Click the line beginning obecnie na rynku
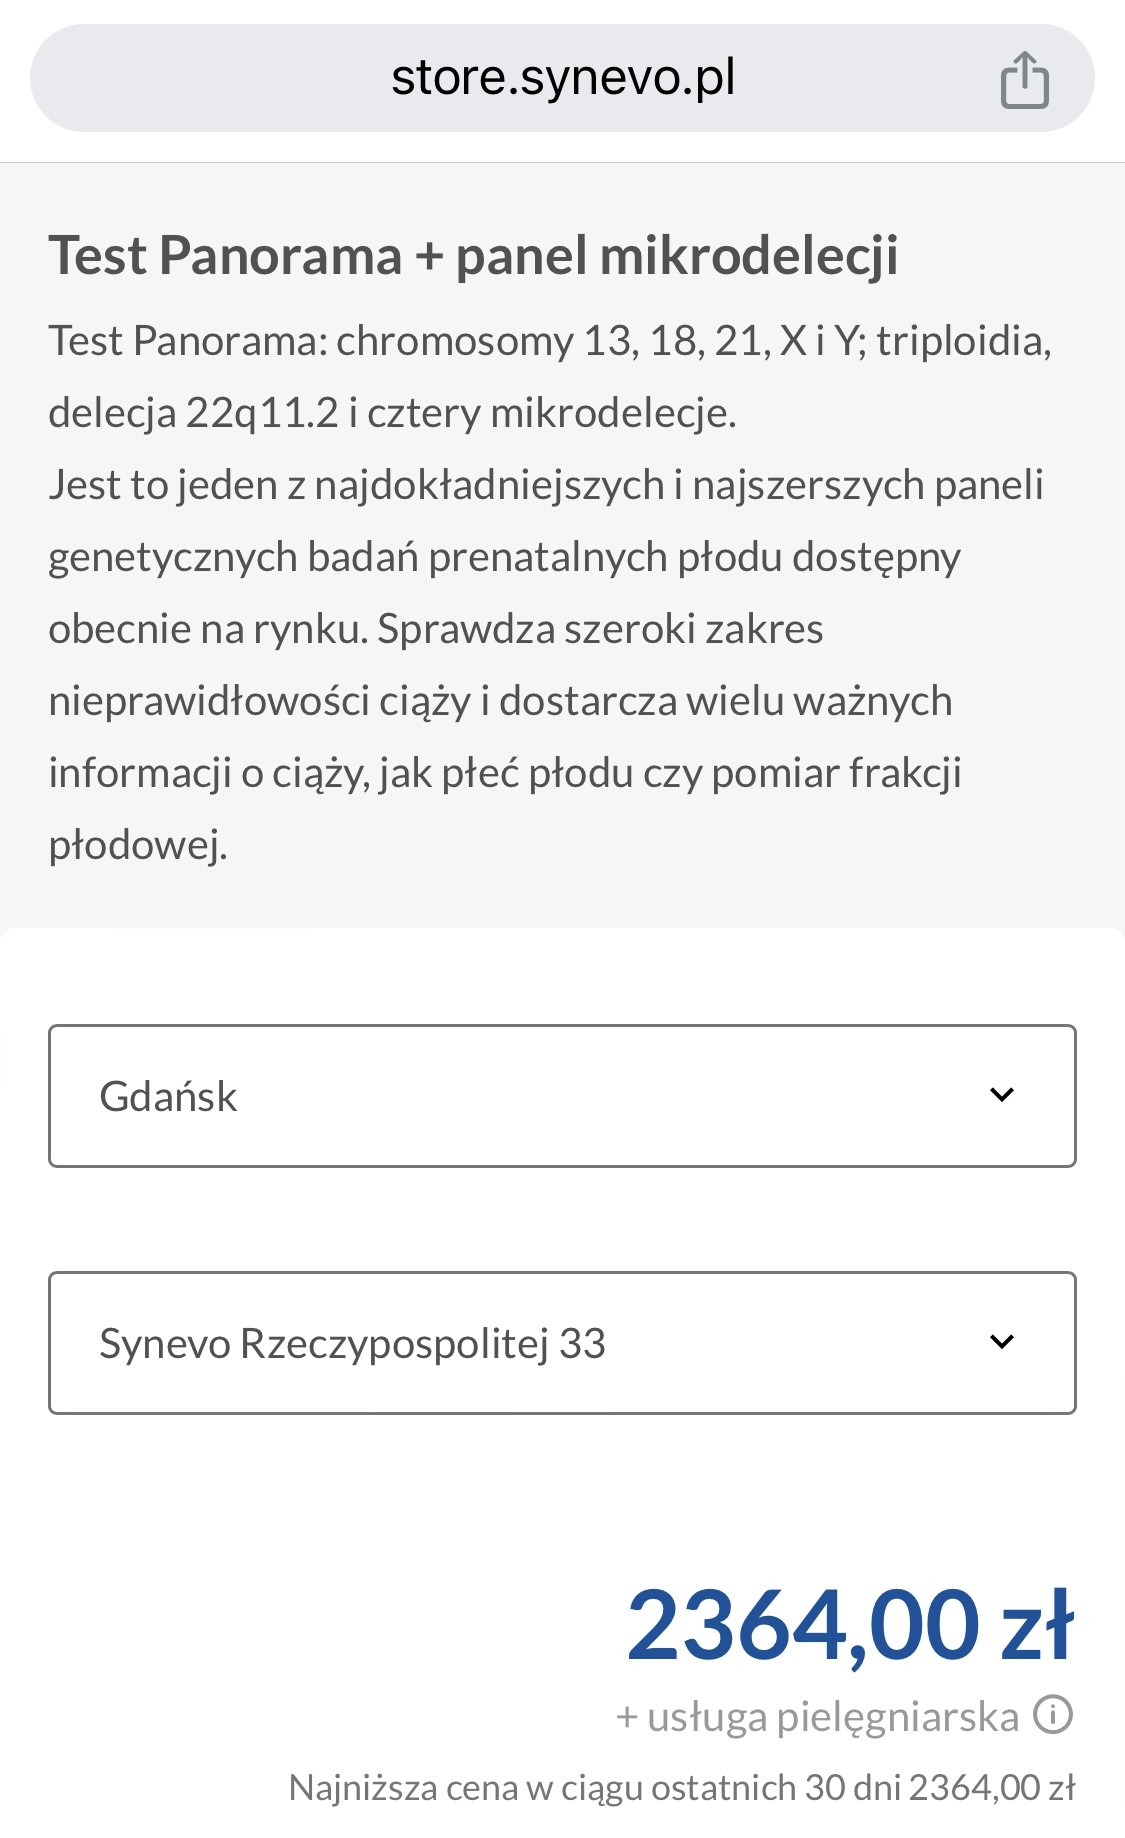Viewport: 1125px width, 1838px height. 435,629
